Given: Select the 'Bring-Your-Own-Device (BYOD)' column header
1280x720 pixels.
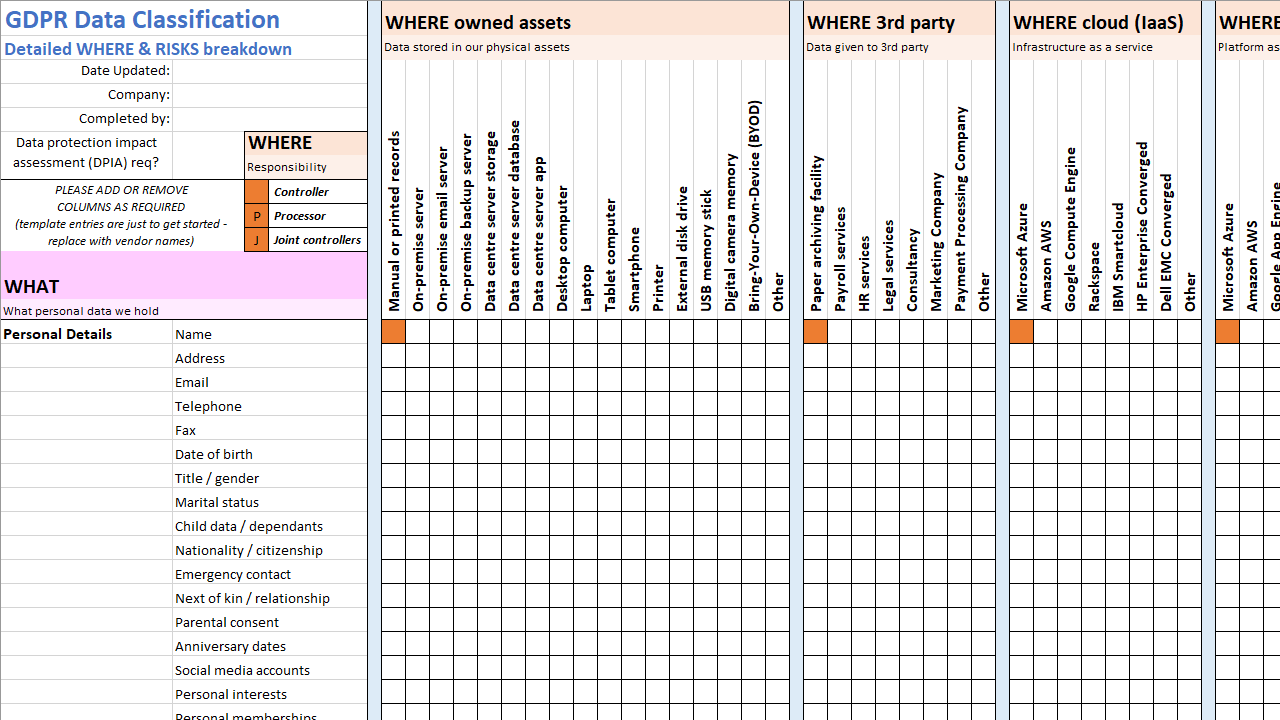Looking at the screenshot, I should click(x=755, y=205).
